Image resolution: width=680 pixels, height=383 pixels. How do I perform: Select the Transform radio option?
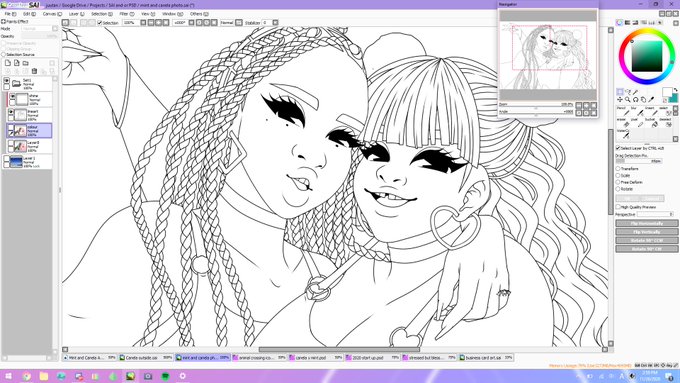point(618,169)
